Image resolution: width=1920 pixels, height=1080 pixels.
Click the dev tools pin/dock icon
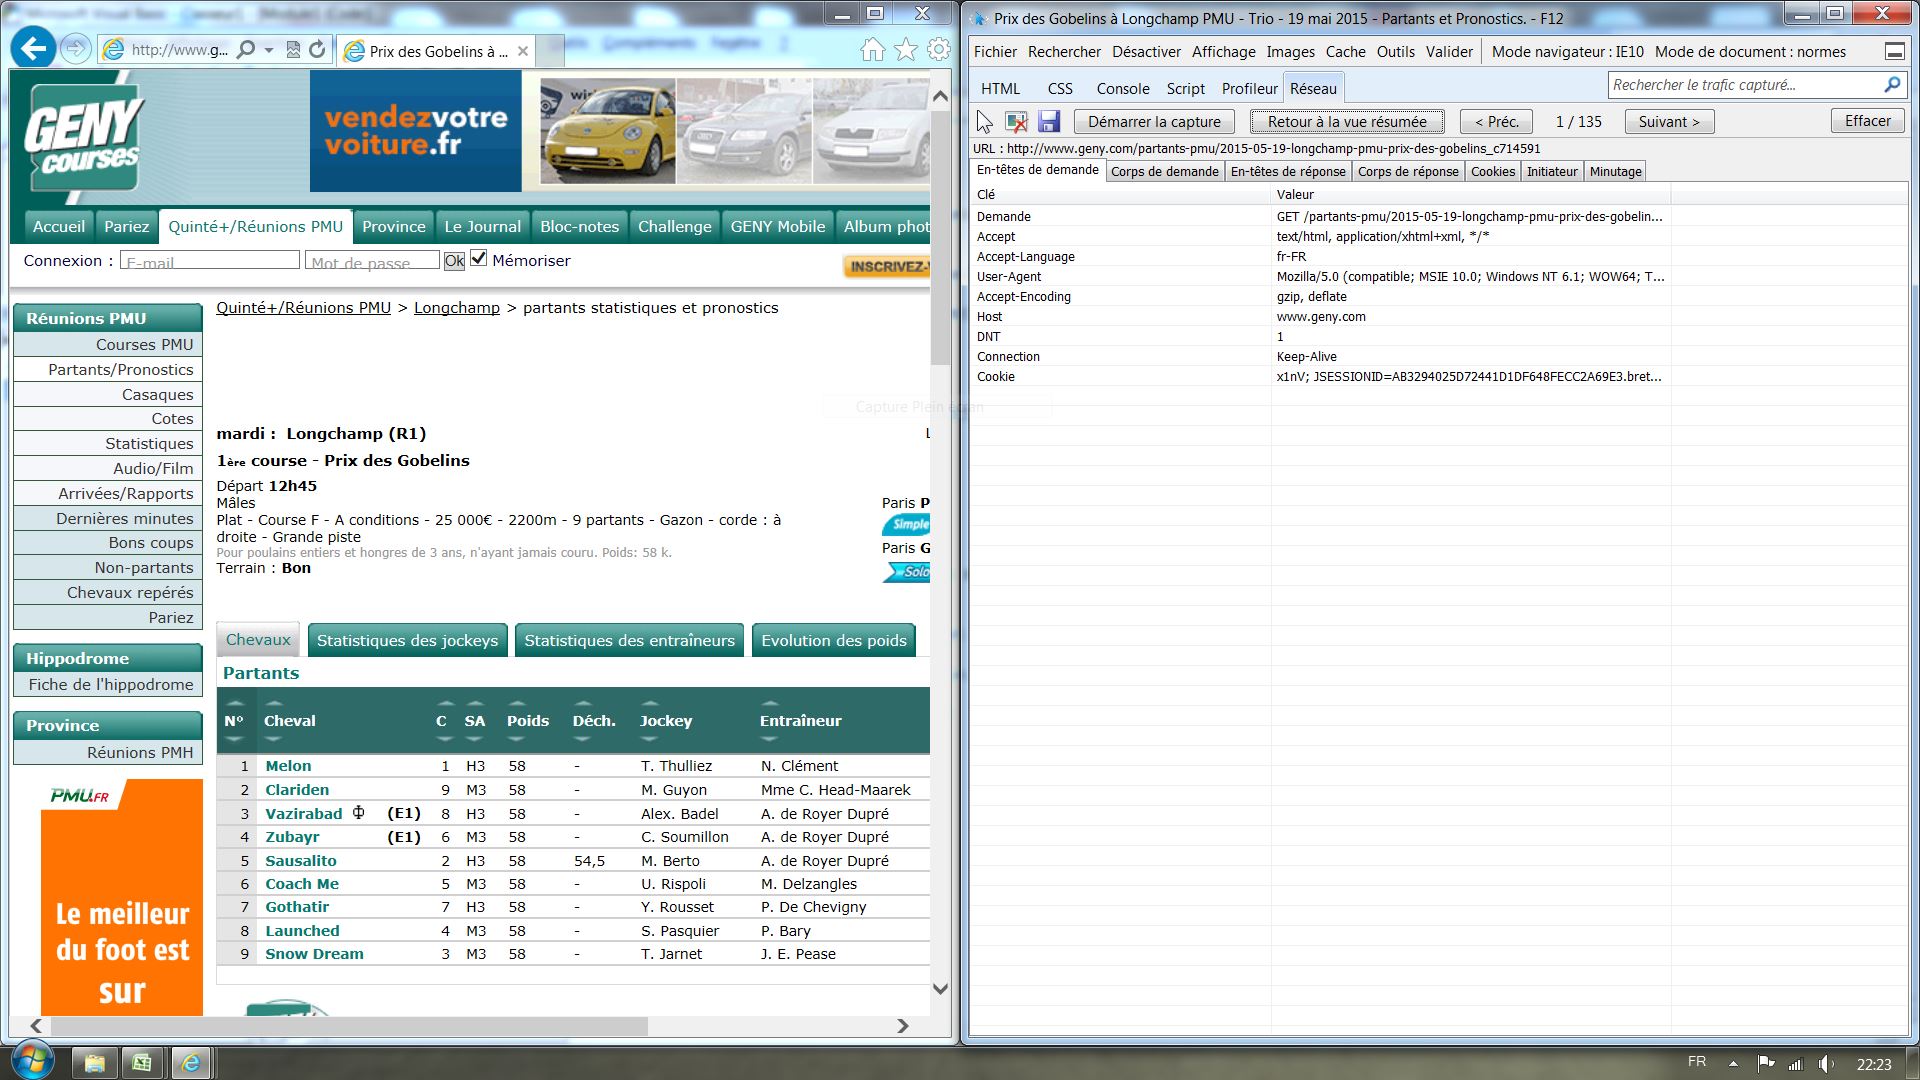point(1893,52)
